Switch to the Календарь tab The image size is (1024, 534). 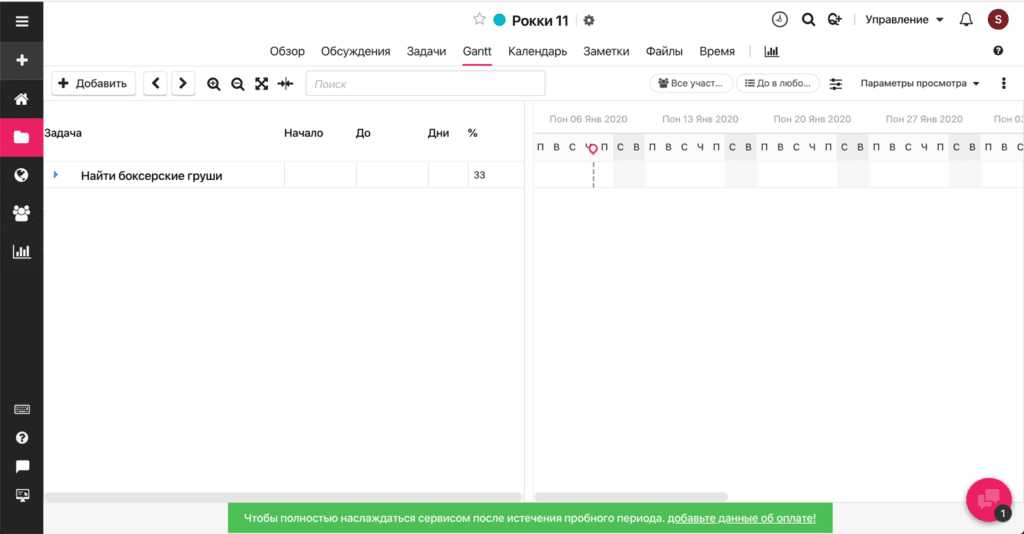537,51
